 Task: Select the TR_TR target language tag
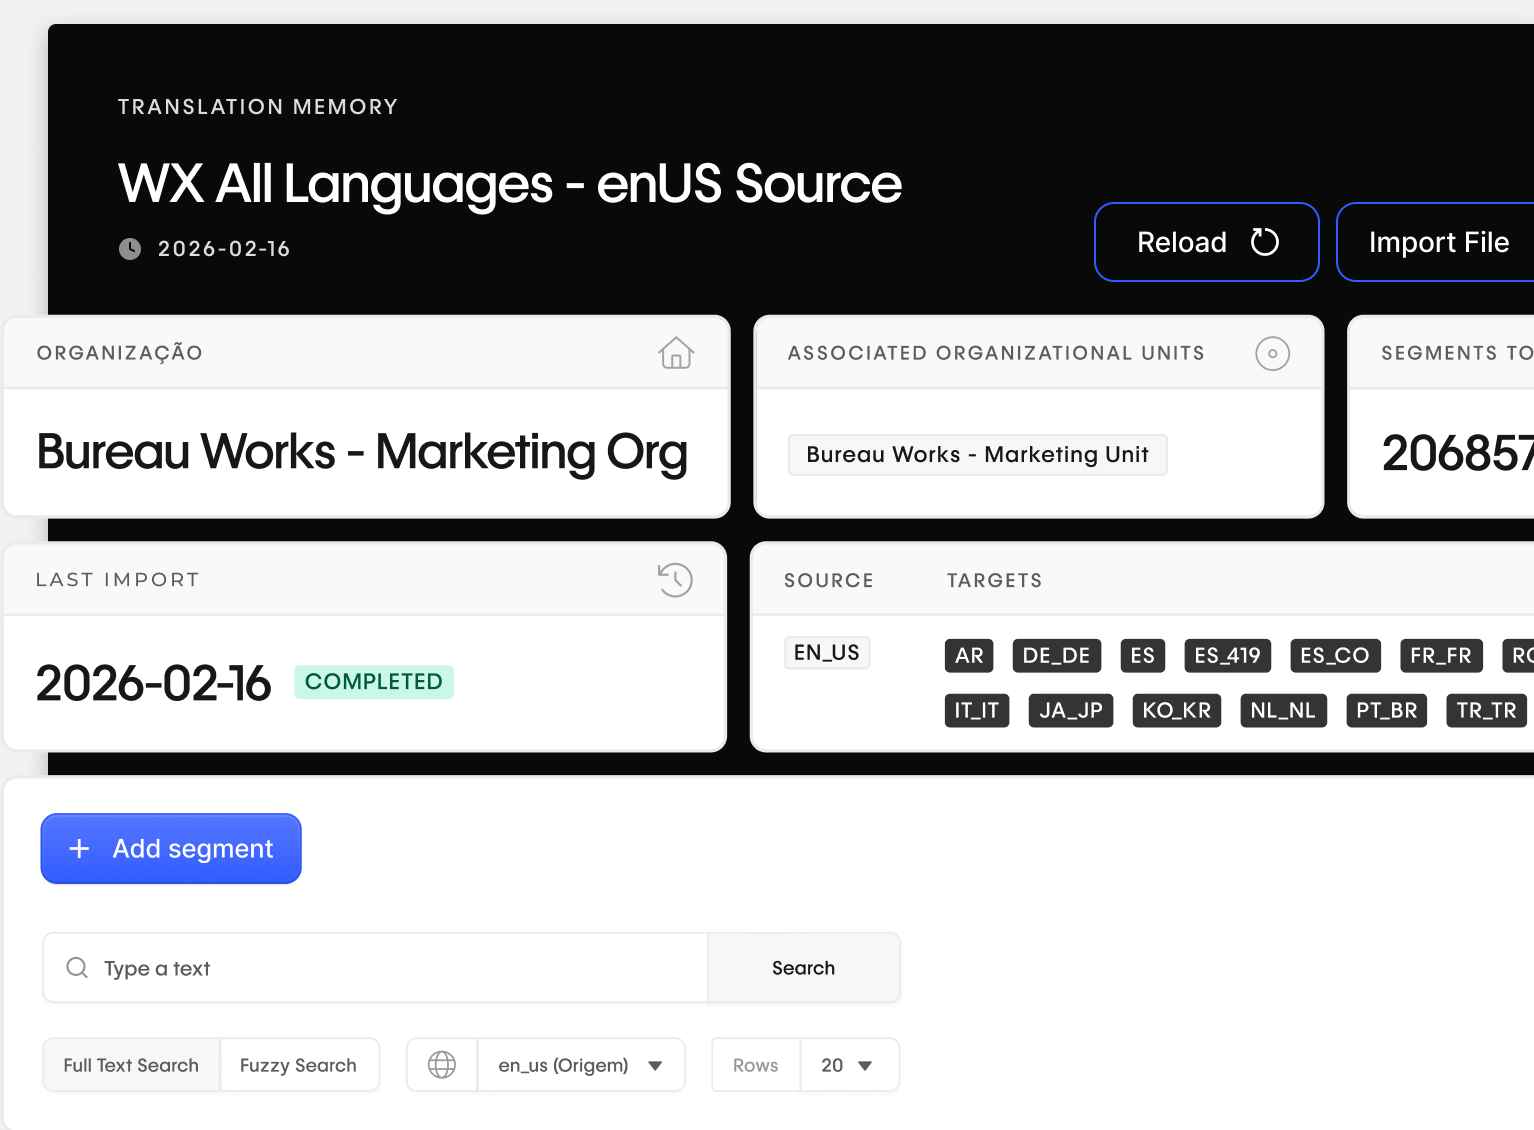tap(1487, 711)
